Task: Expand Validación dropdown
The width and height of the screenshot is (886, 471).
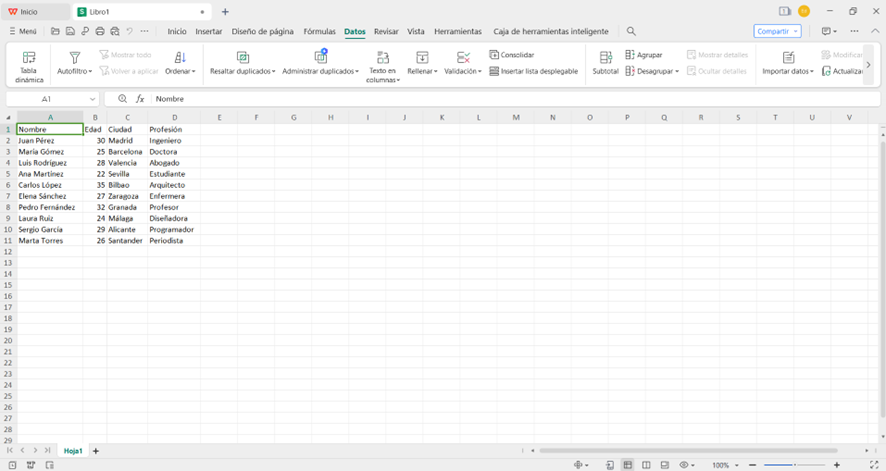Action: click(x=463, y=71)
